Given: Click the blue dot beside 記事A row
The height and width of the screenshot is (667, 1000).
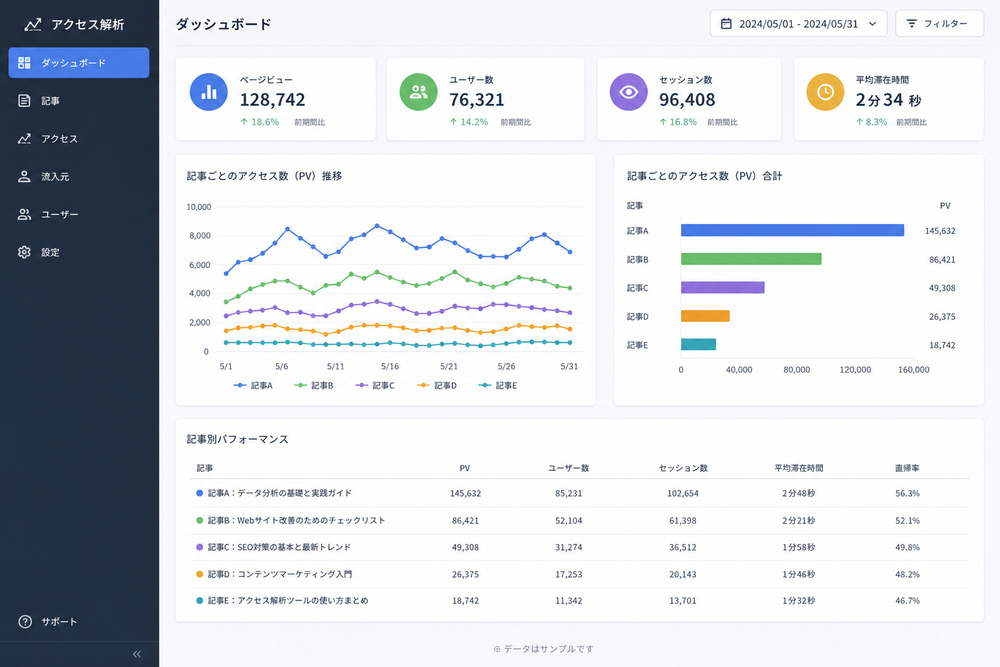Looking at the screenshot, I should 200,493.
